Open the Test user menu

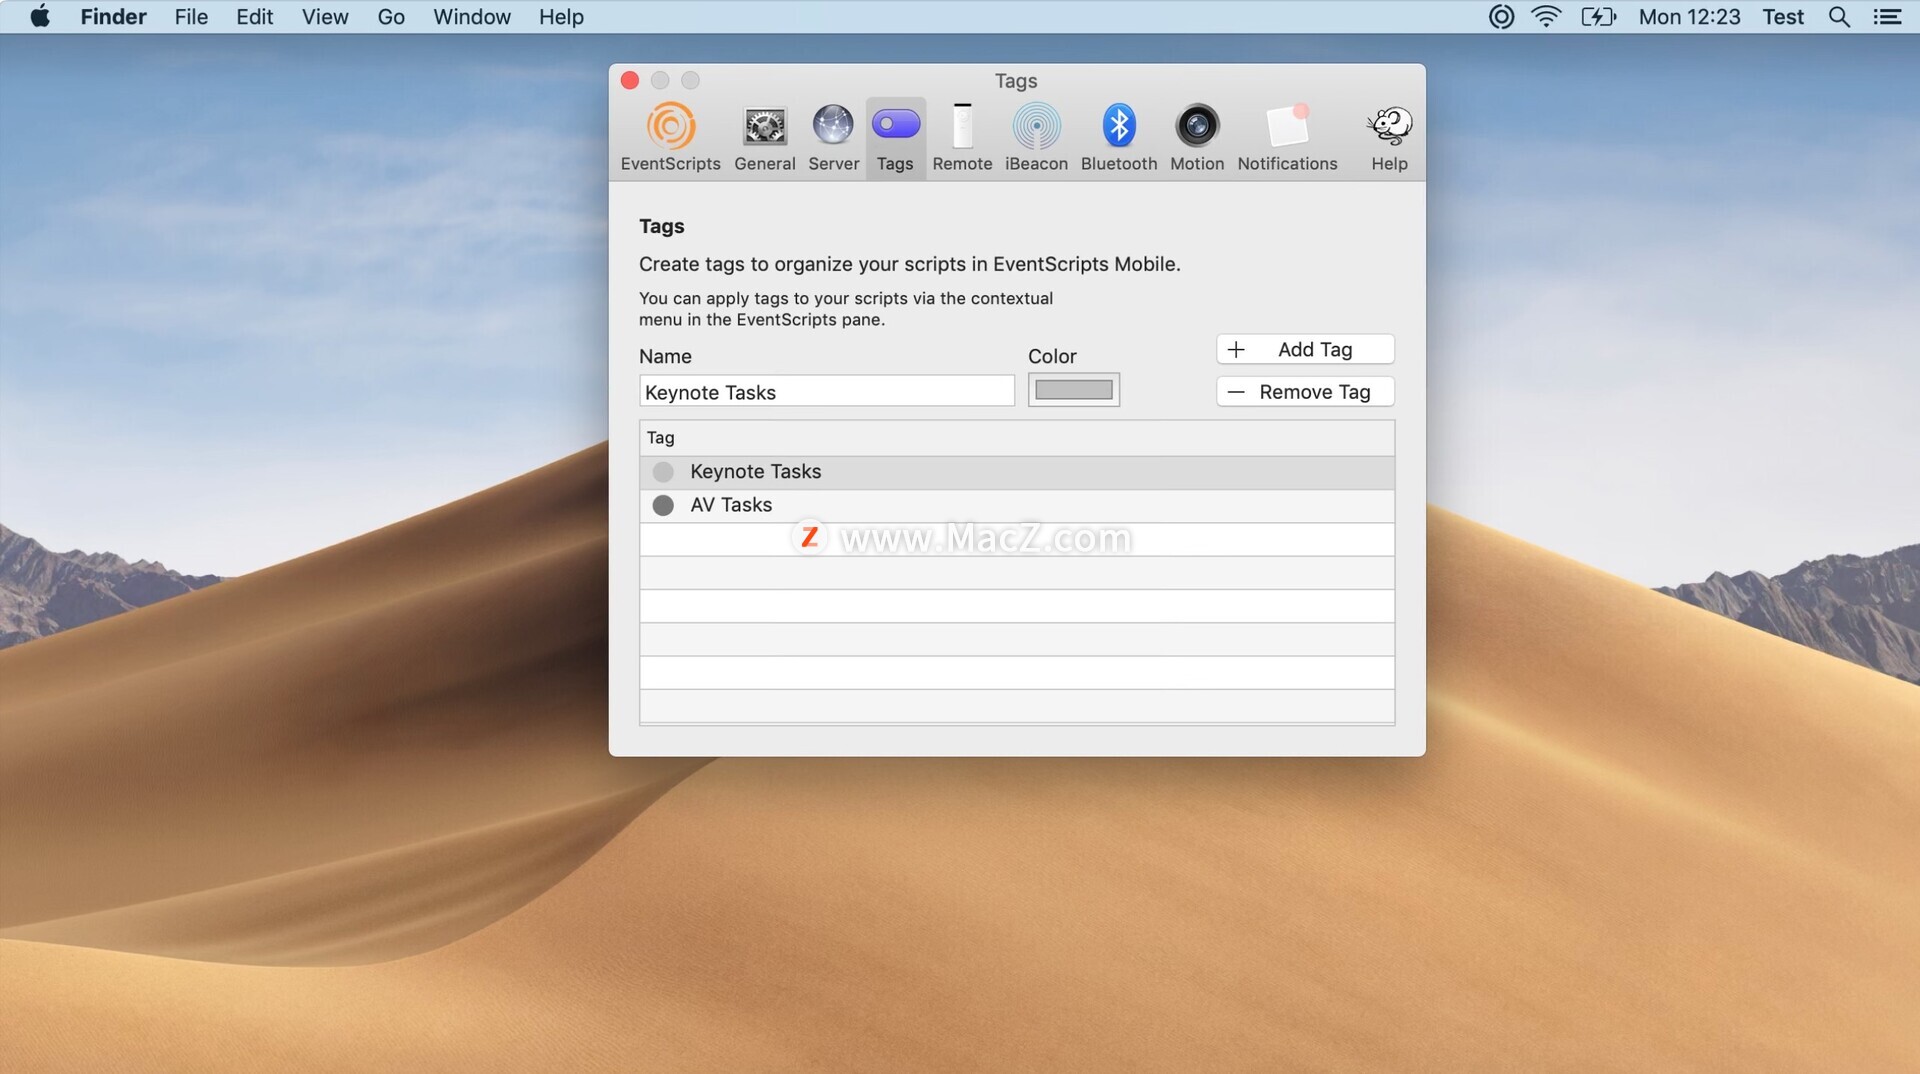click(x=1783, y=17)
